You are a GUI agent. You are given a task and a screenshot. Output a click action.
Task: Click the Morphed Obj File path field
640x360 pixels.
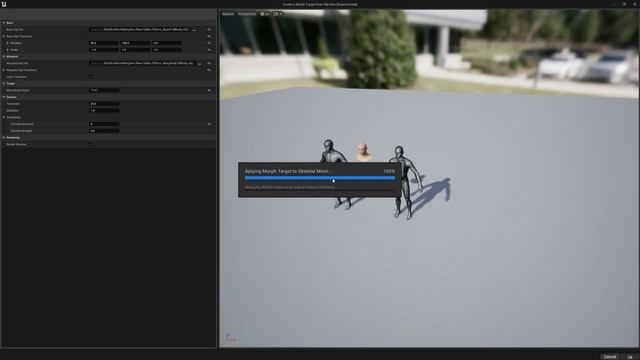pyautogui.click(x=142, y=63)
